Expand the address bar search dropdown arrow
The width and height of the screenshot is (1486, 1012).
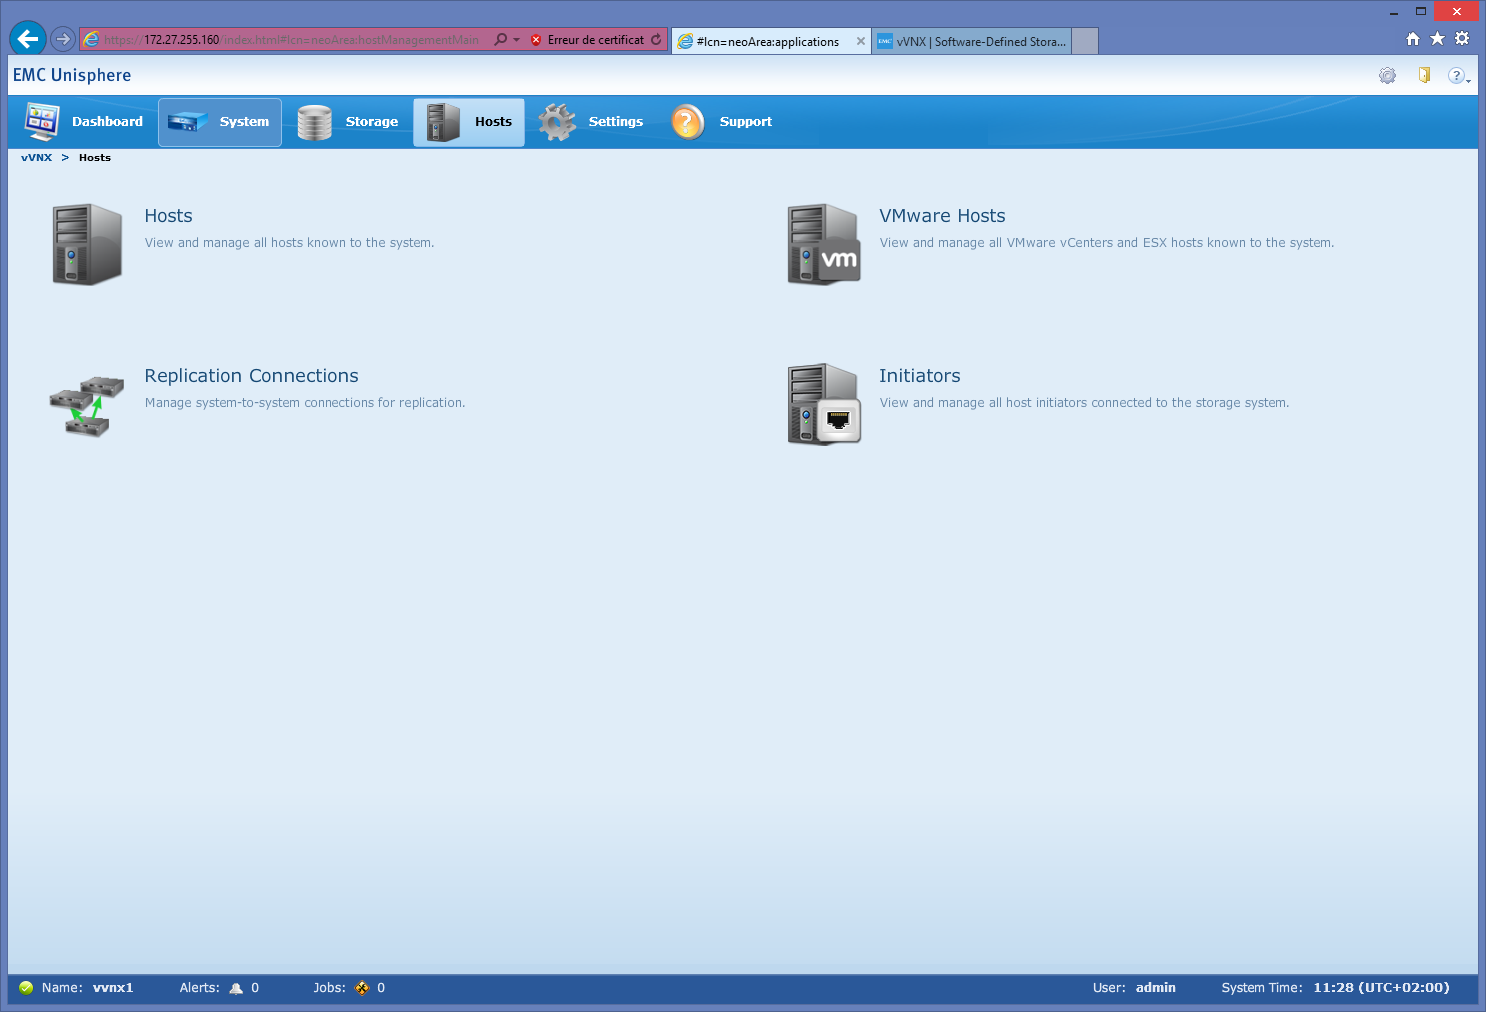517,40
